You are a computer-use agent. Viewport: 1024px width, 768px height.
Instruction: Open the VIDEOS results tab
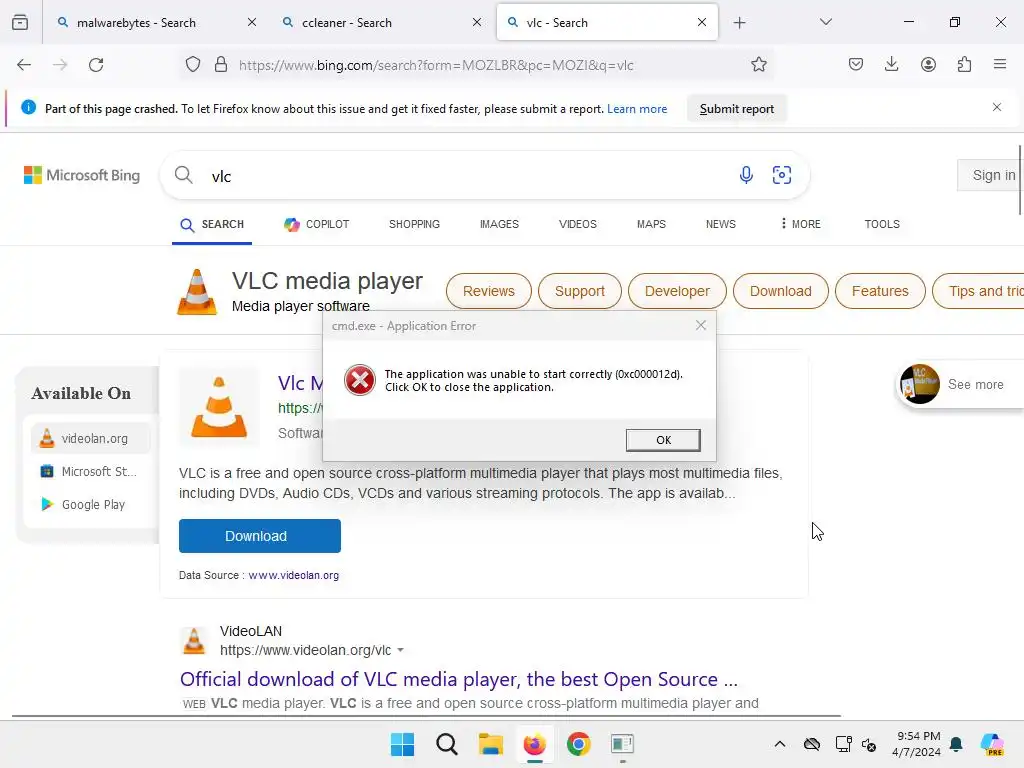click(x=577, y=224)
